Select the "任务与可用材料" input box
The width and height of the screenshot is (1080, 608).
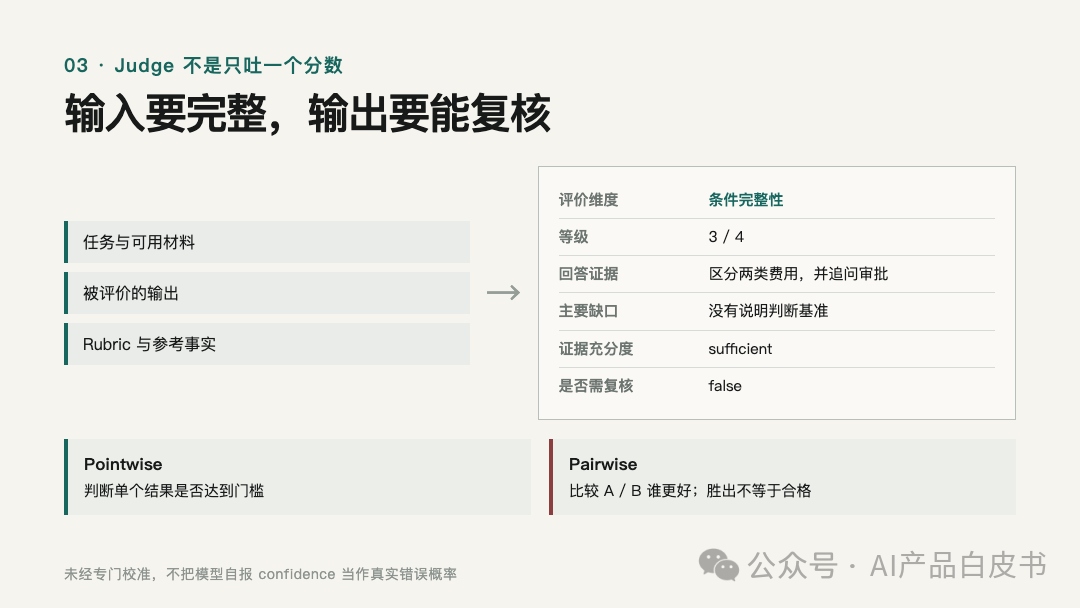pyautogui.click(x=267, y=242)
